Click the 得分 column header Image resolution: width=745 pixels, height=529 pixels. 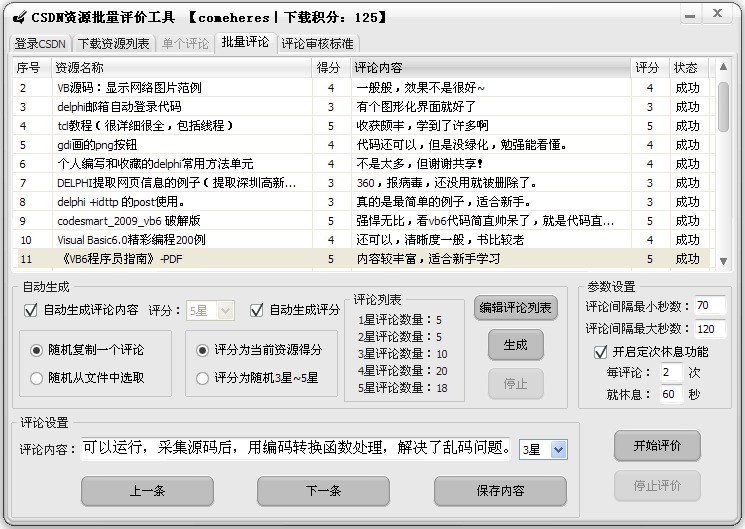[x=331, y=67]
